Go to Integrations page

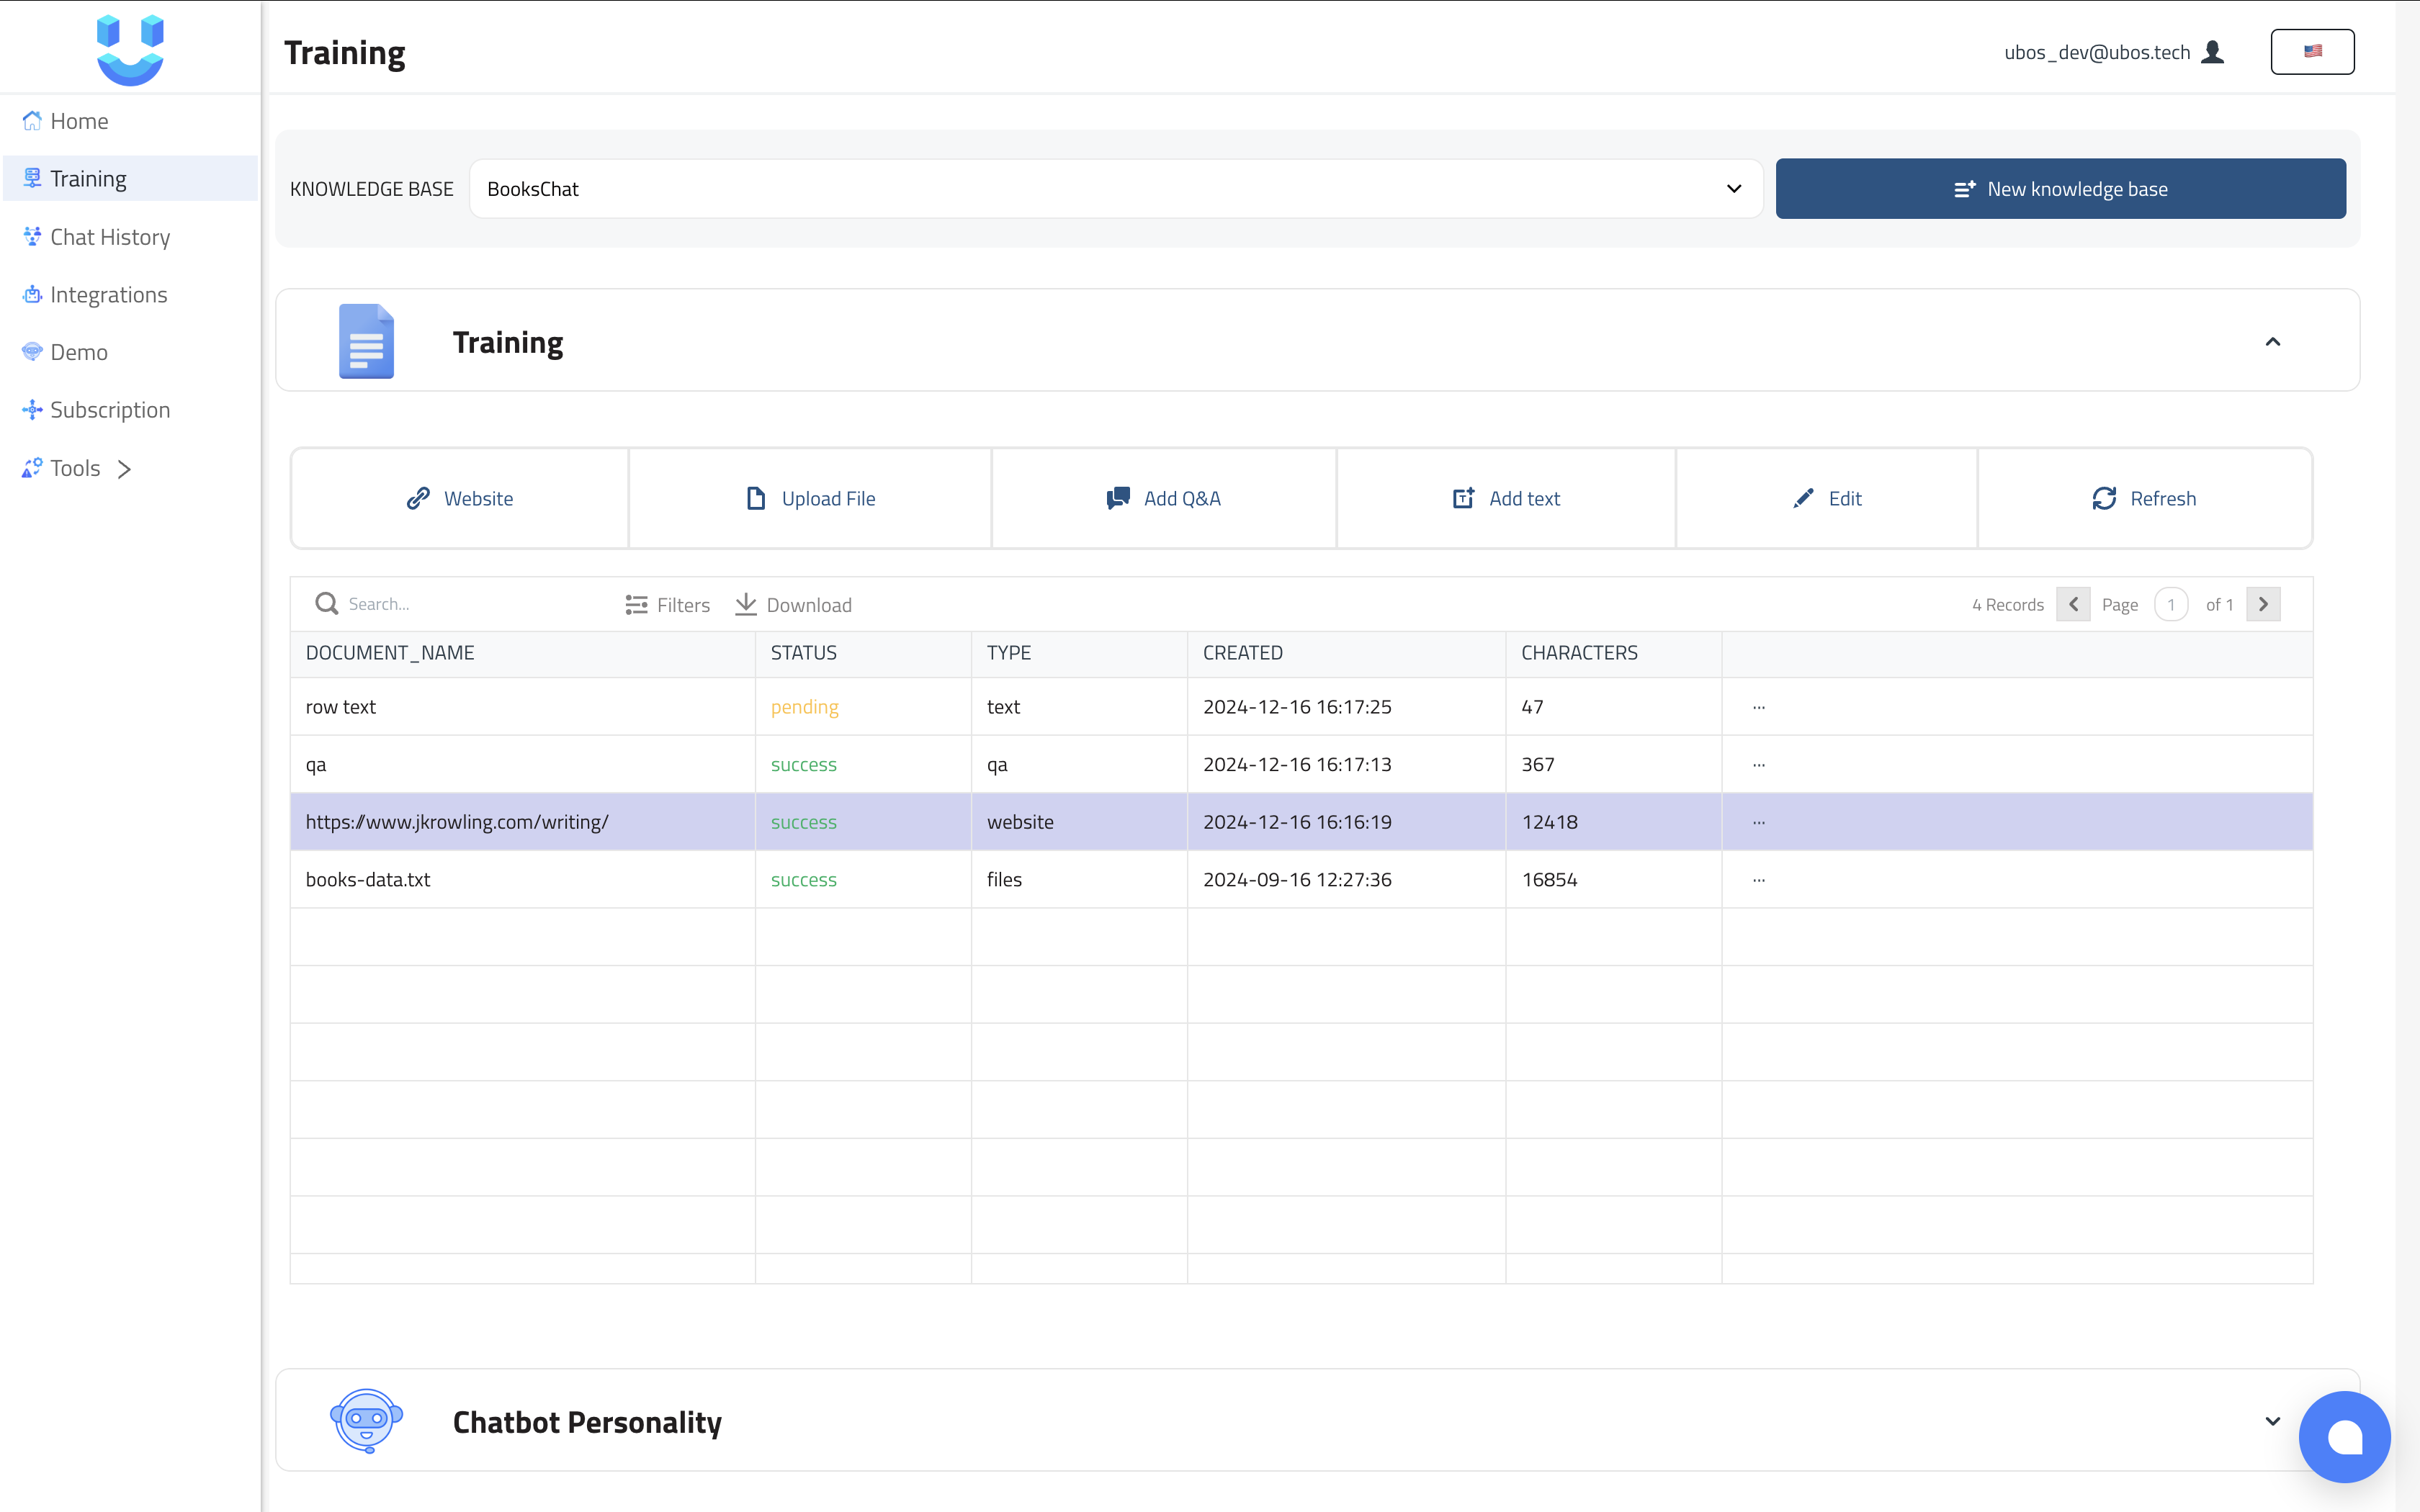tap(130, 295)
